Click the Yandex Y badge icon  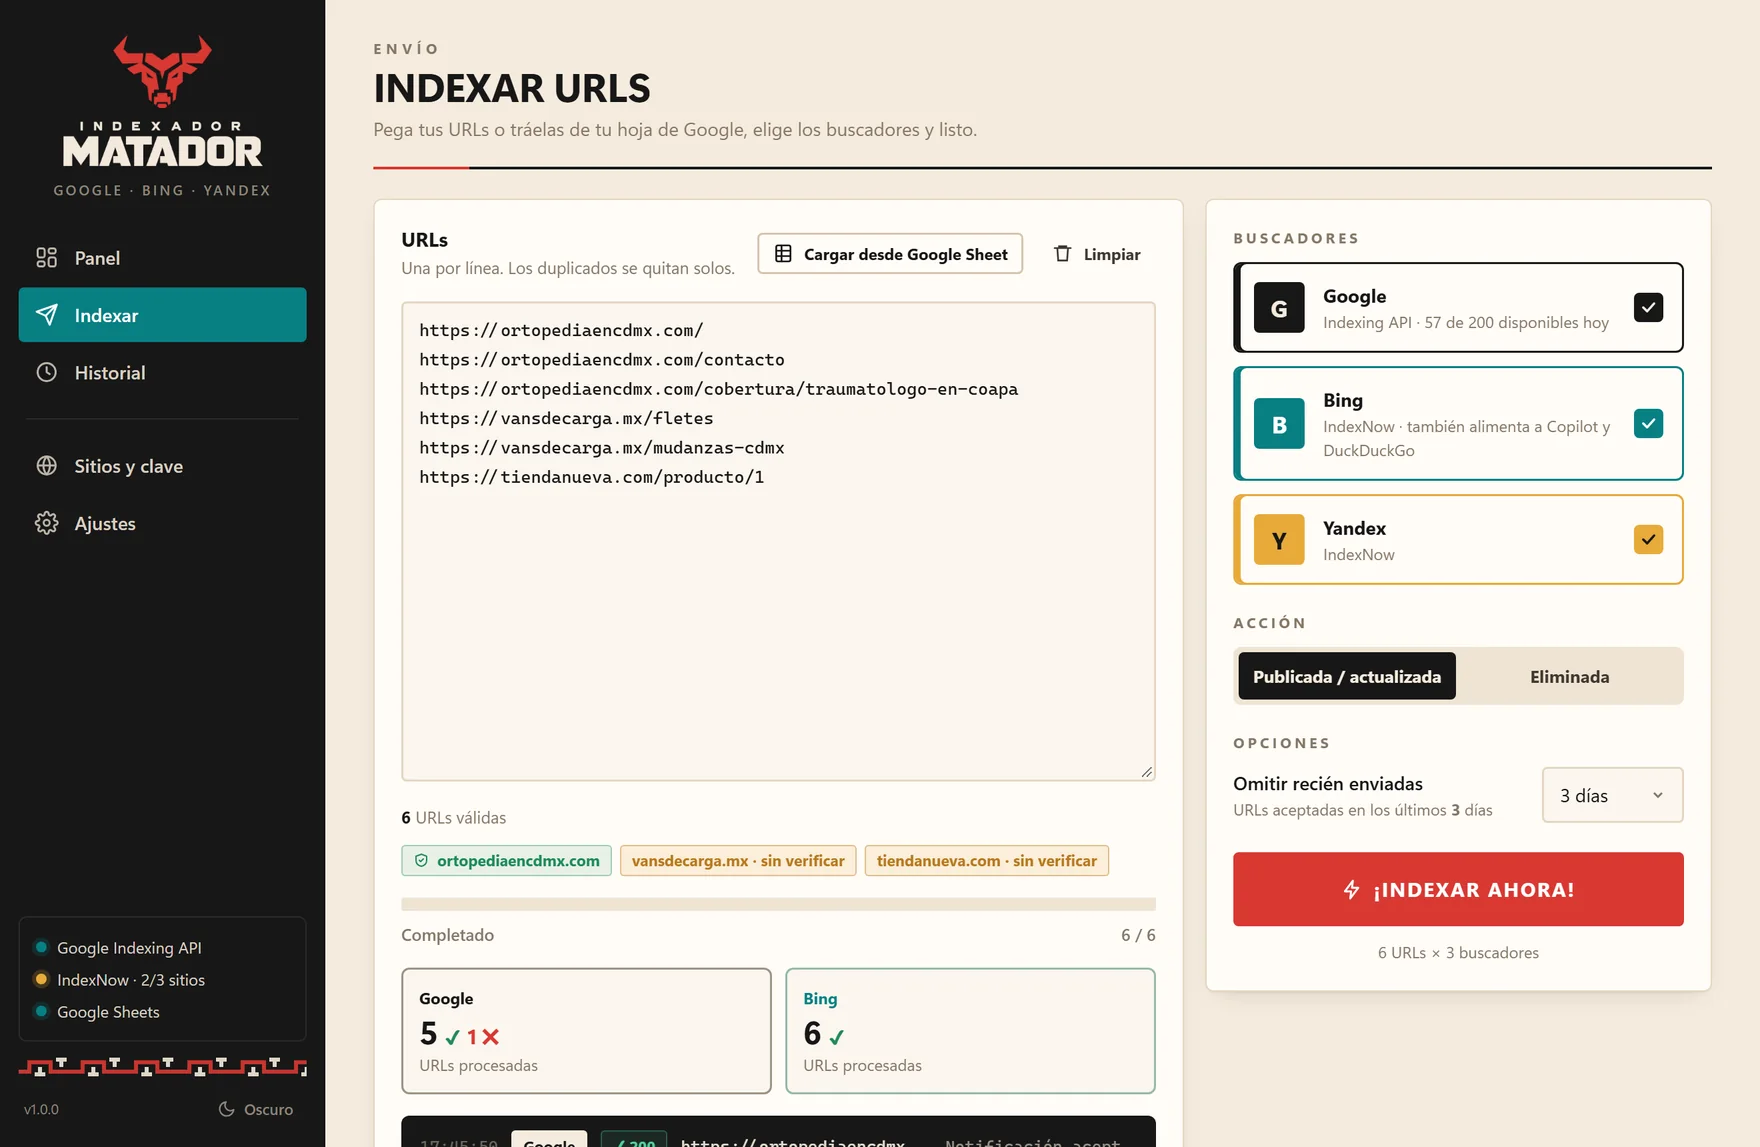(x=1279, y=540)
